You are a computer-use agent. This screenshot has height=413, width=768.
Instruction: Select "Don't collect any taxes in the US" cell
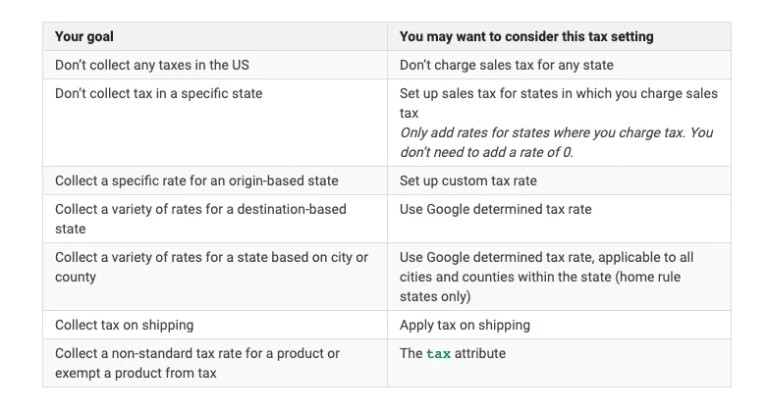point(152,65)
